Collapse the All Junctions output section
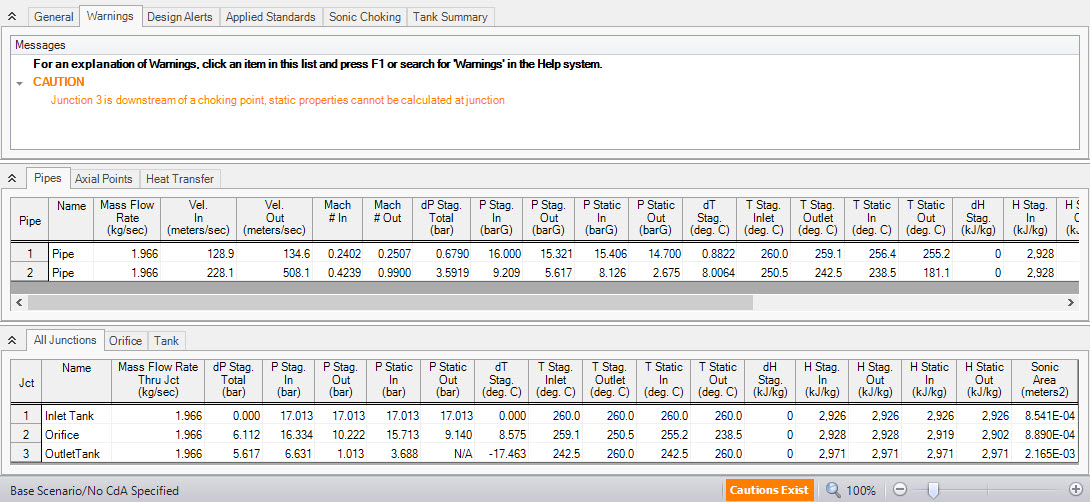The width and height of the screenshot is (1090, 502). tap(11, 341)
